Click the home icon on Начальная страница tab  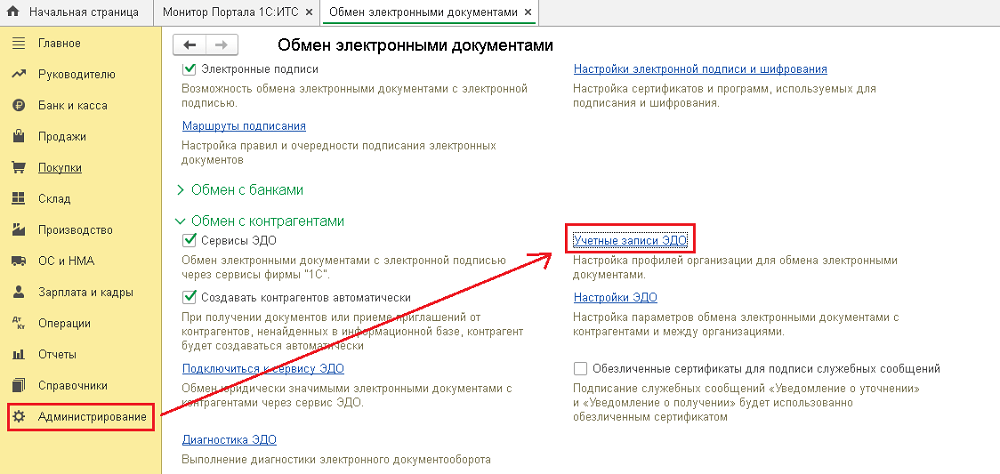(13, 12)
